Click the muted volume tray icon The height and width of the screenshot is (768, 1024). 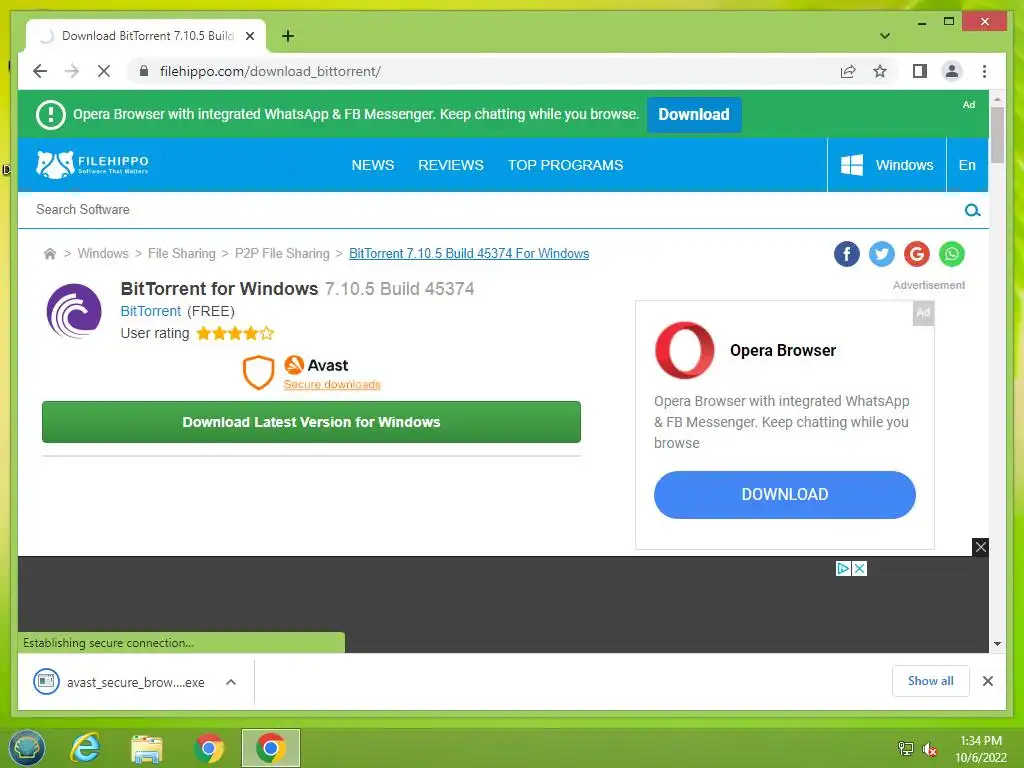tap(930, 749)
